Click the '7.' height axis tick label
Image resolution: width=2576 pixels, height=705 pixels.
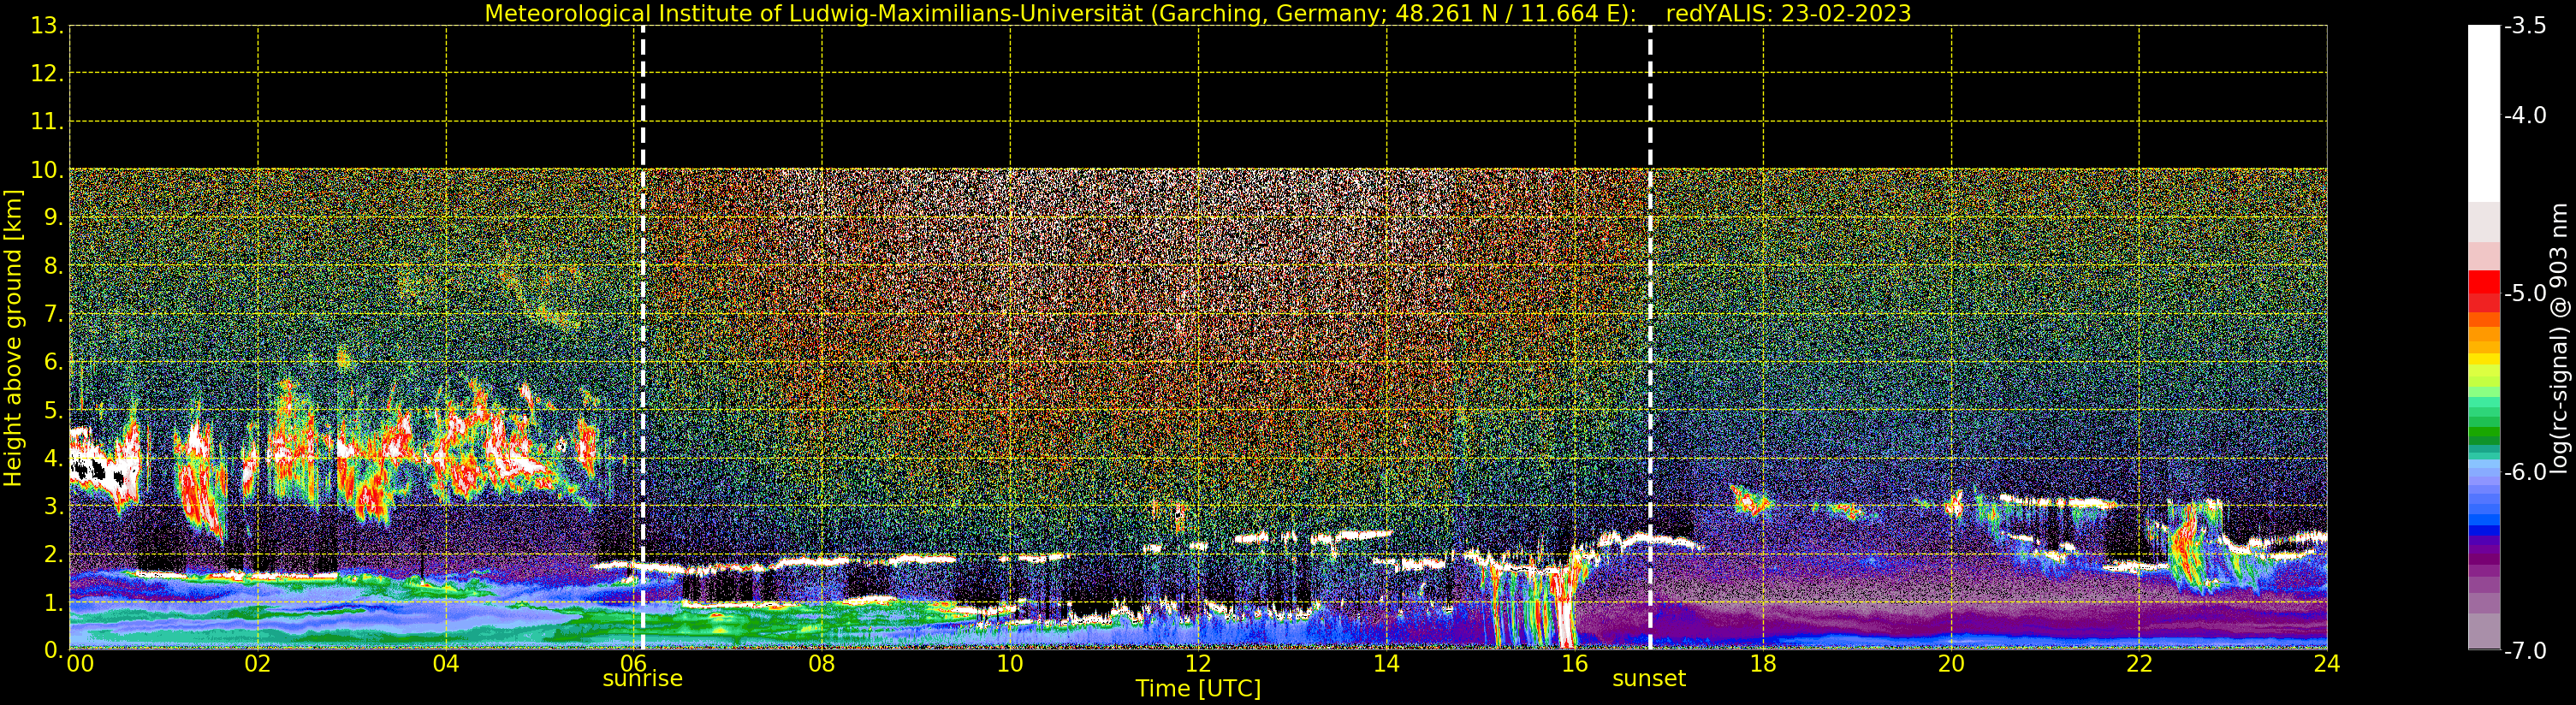[53, 314]
